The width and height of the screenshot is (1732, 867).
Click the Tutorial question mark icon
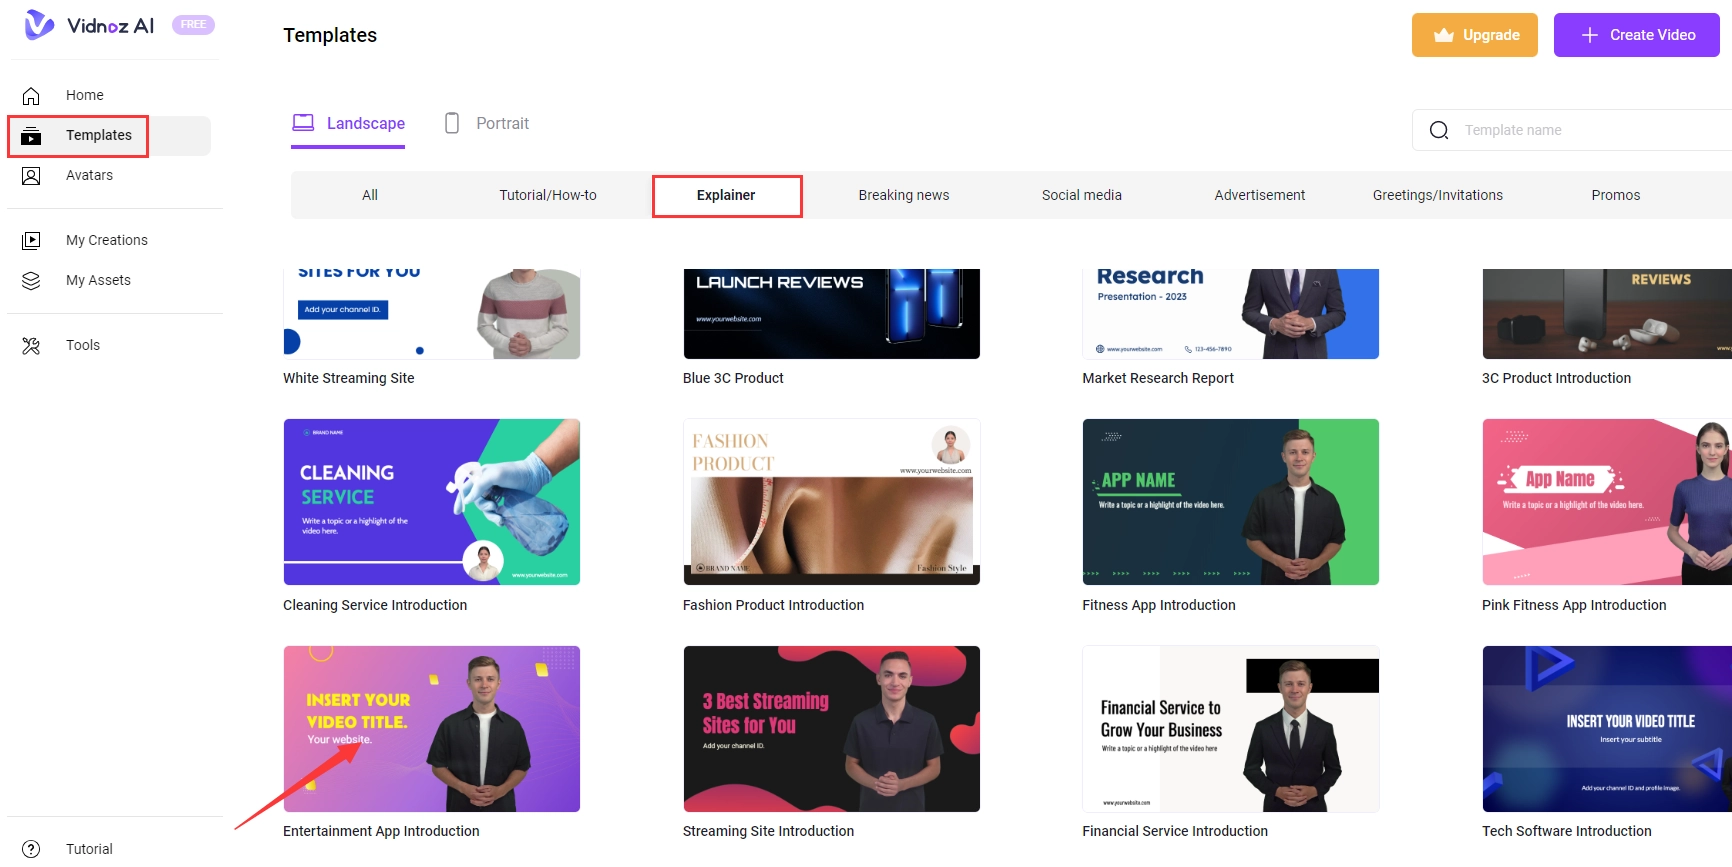click(31, 849)
